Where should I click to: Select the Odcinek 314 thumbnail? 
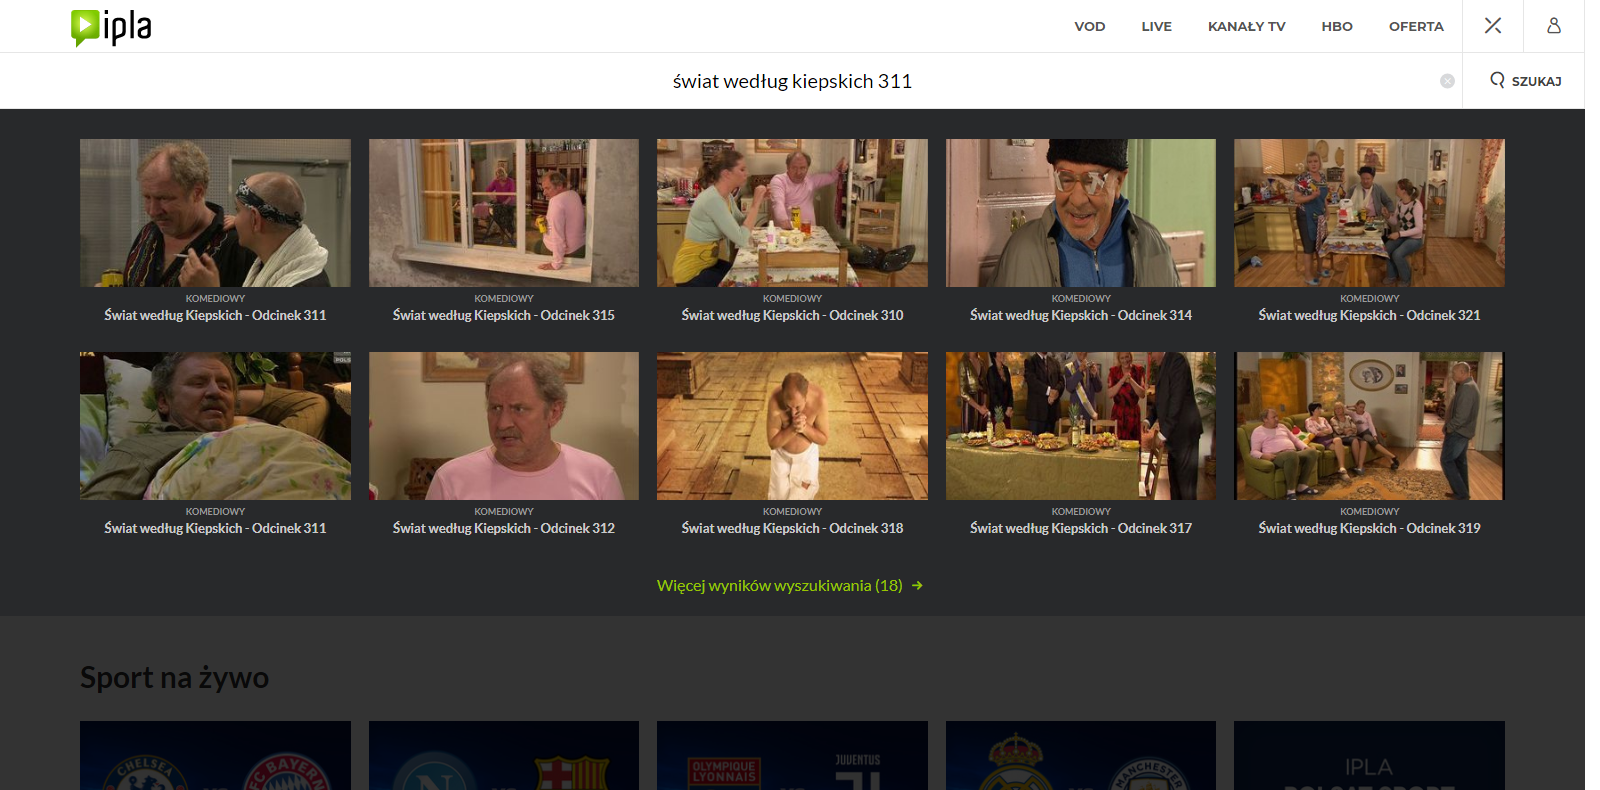pyautogui.click(x=1081, y=213)
